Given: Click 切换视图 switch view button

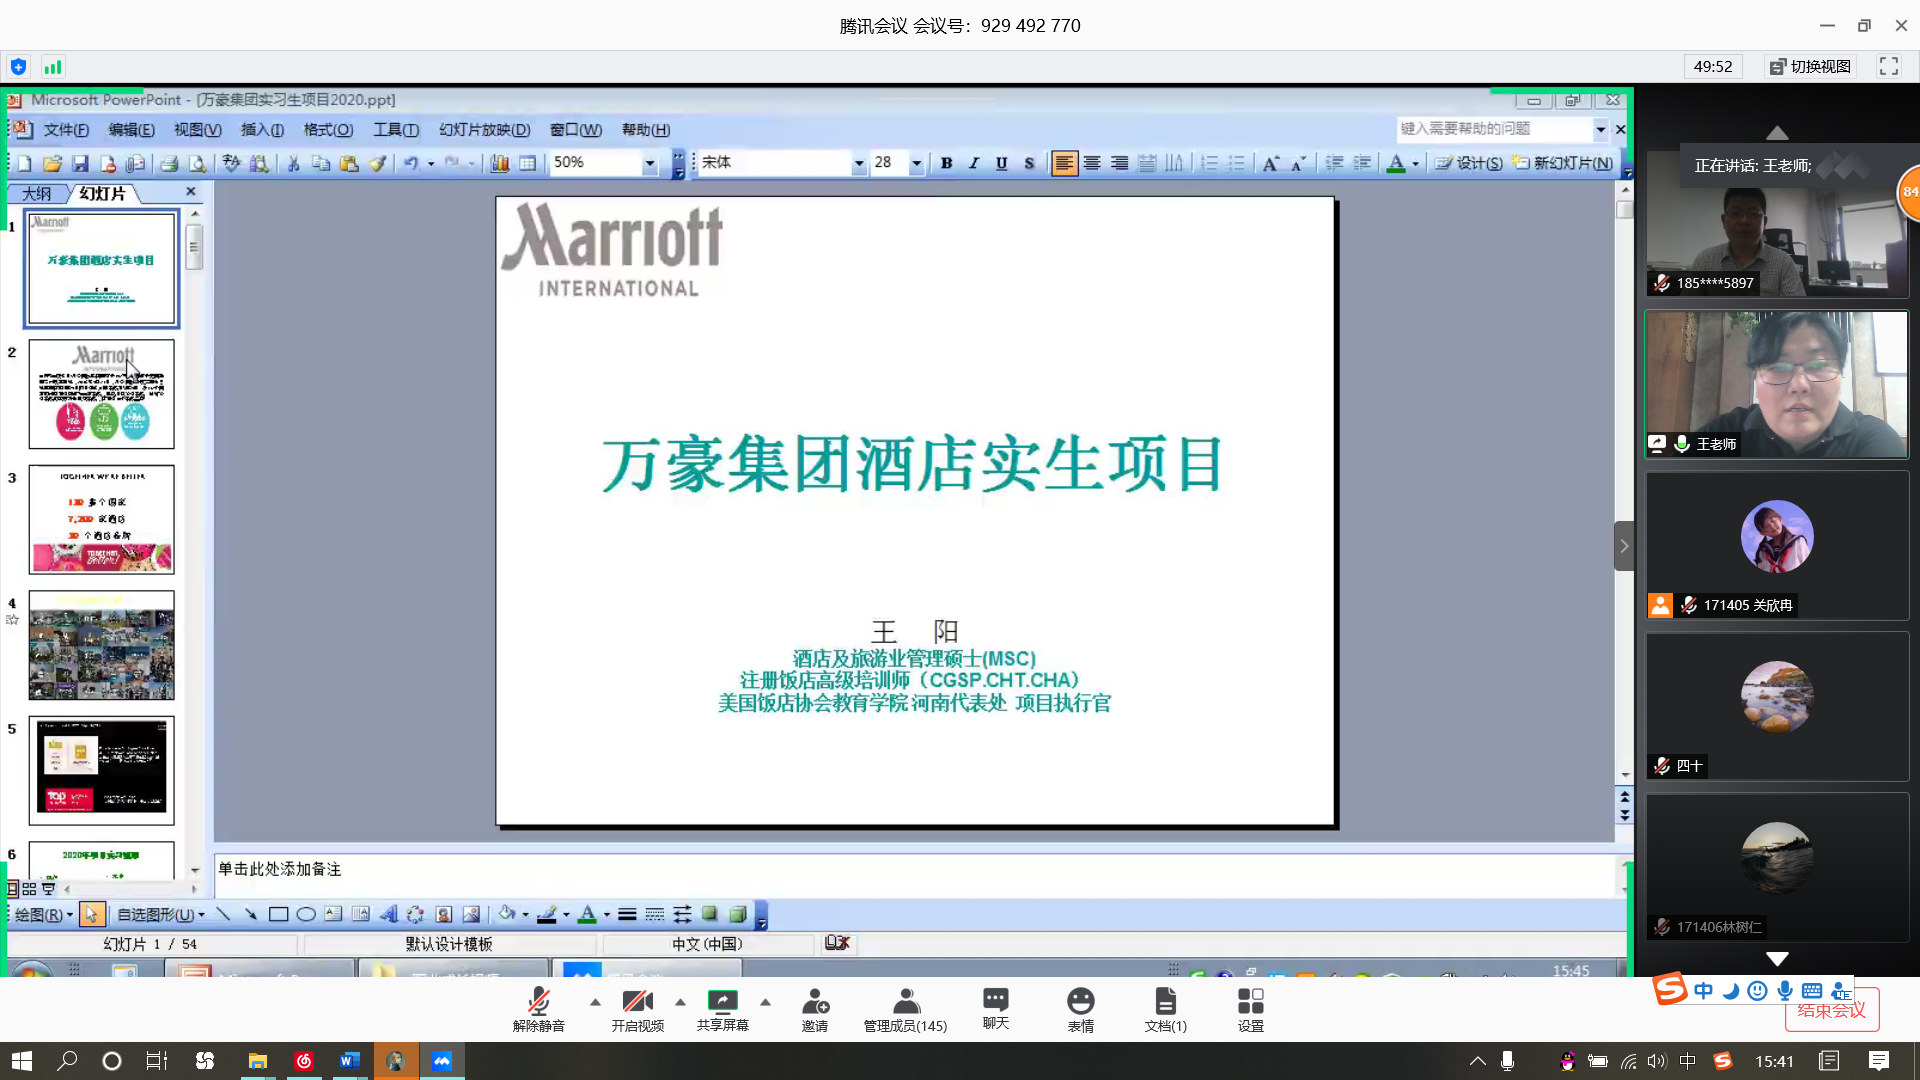Looking at the screenshot, I should (1810, 66).
